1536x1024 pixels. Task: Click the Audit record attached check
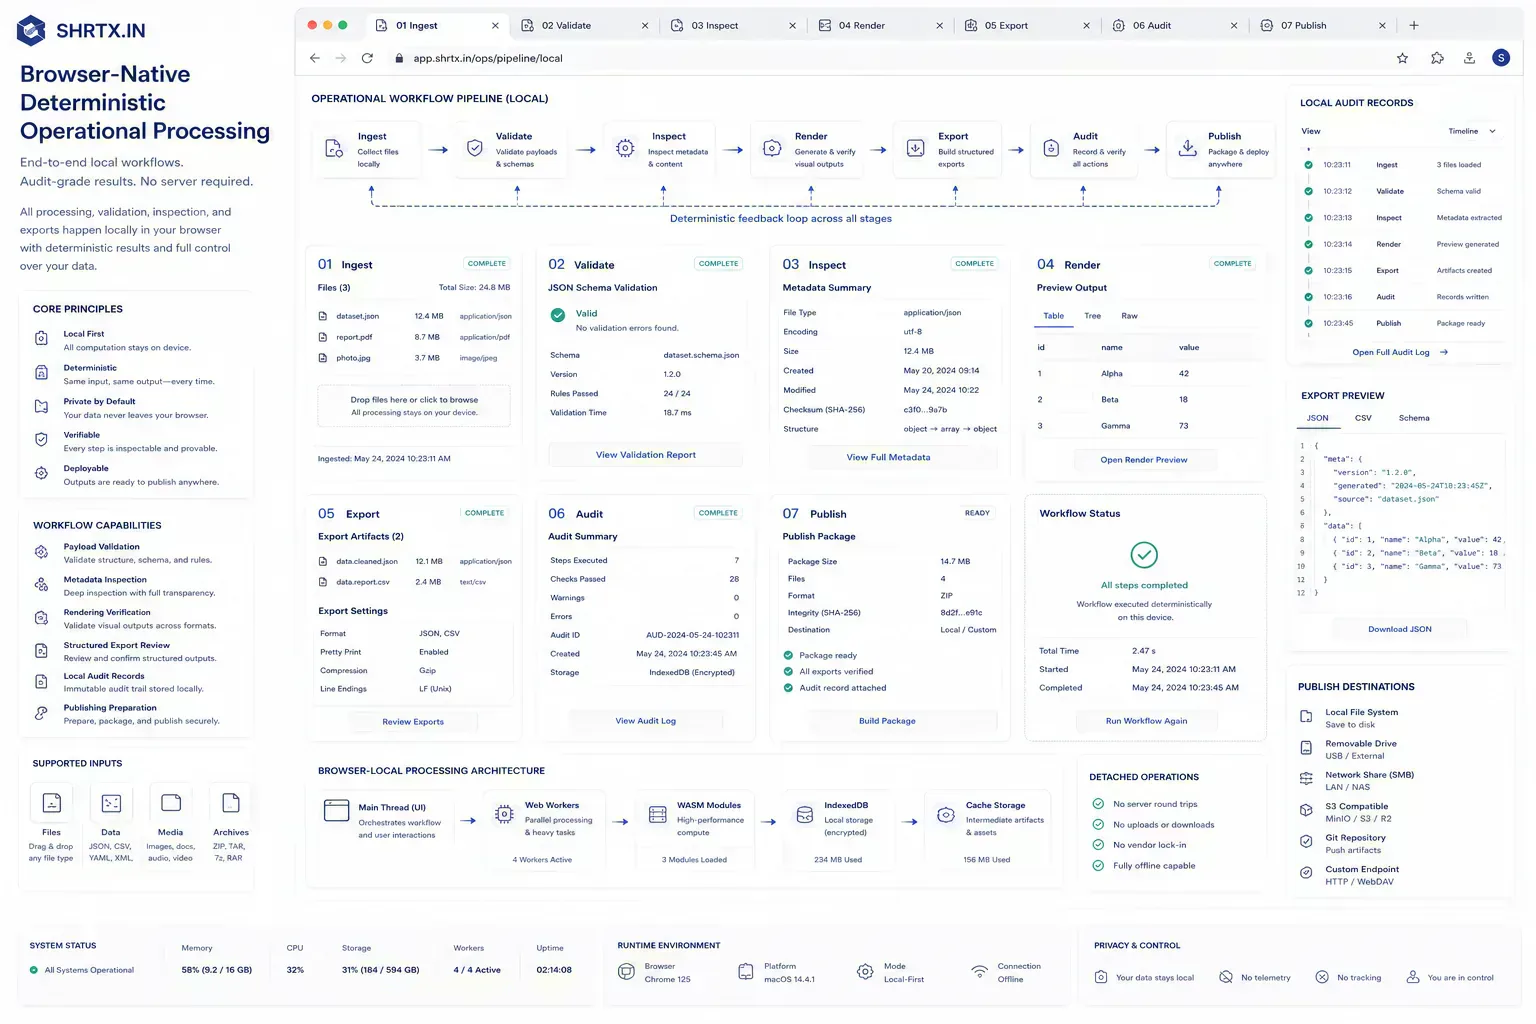pyautogui.click(x=788, y=687)
